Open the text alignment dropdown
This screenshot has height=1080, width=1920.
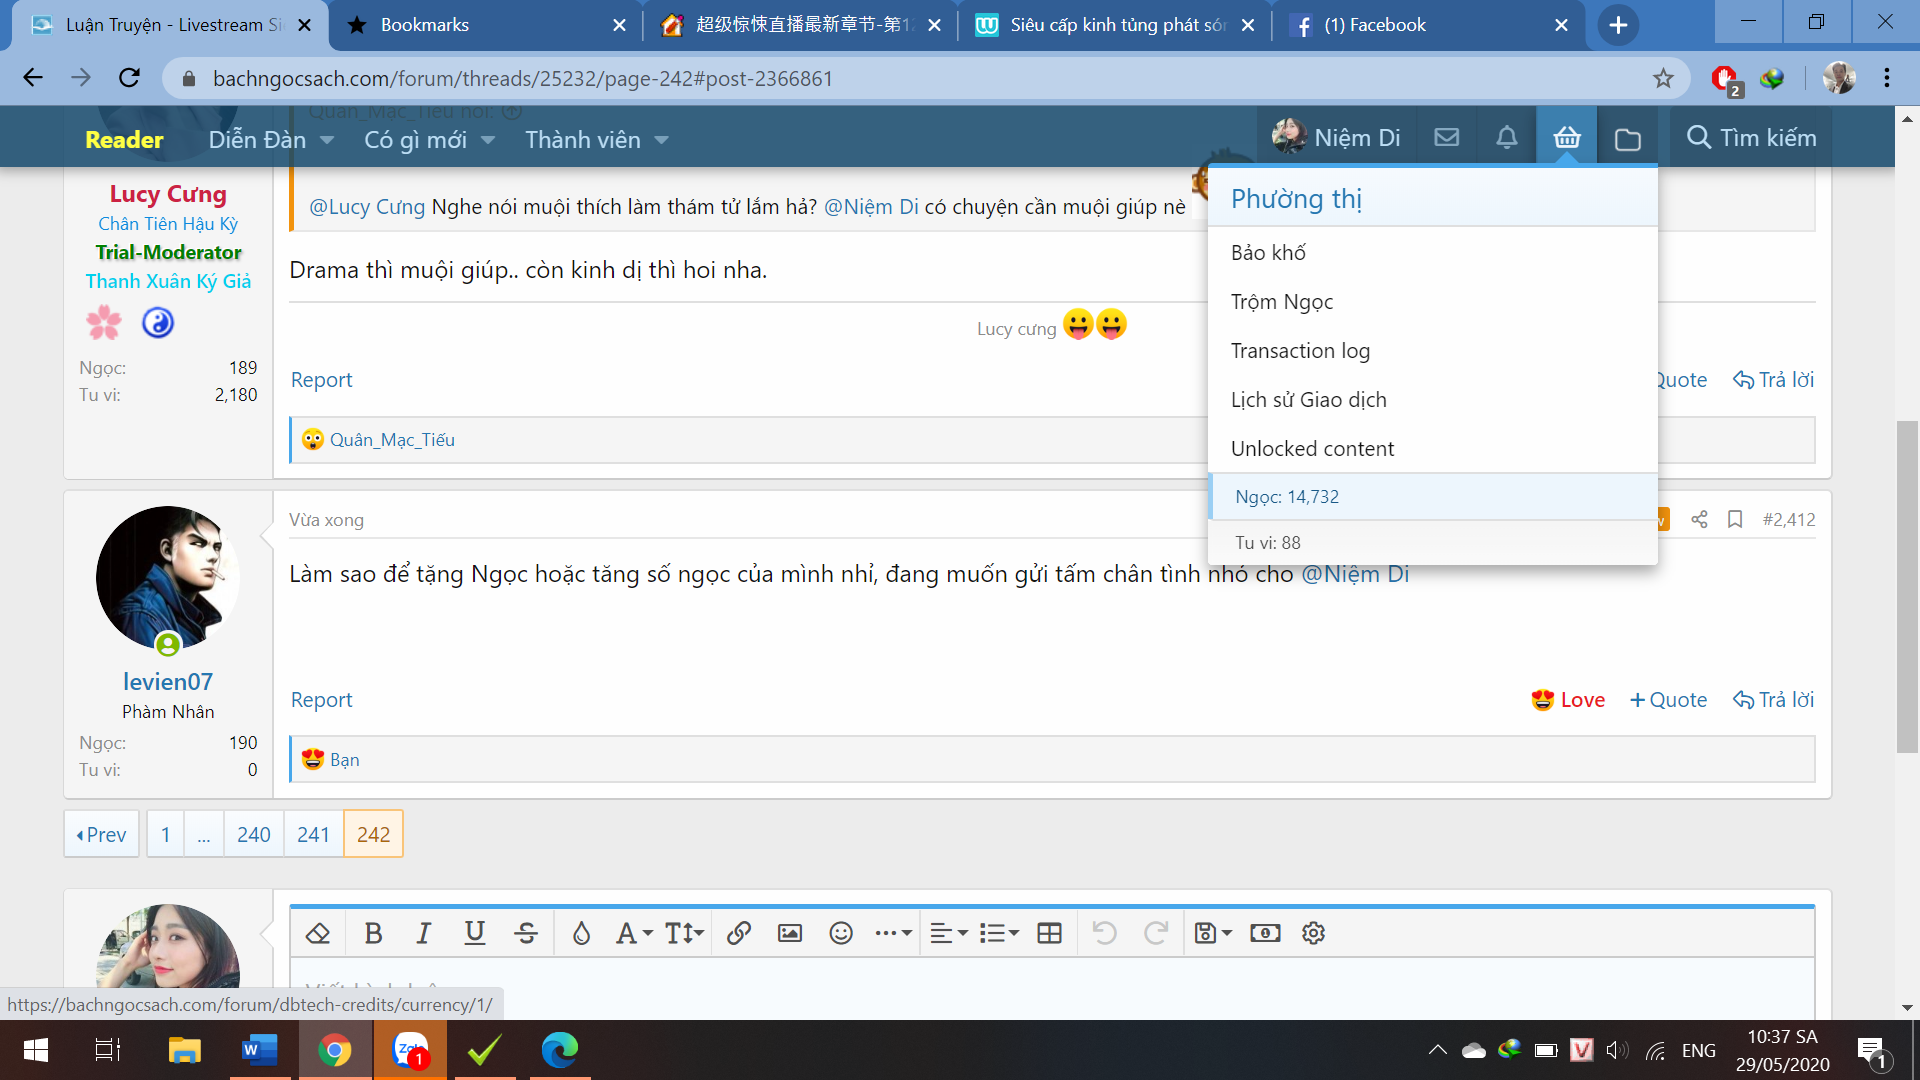point(948,933)
